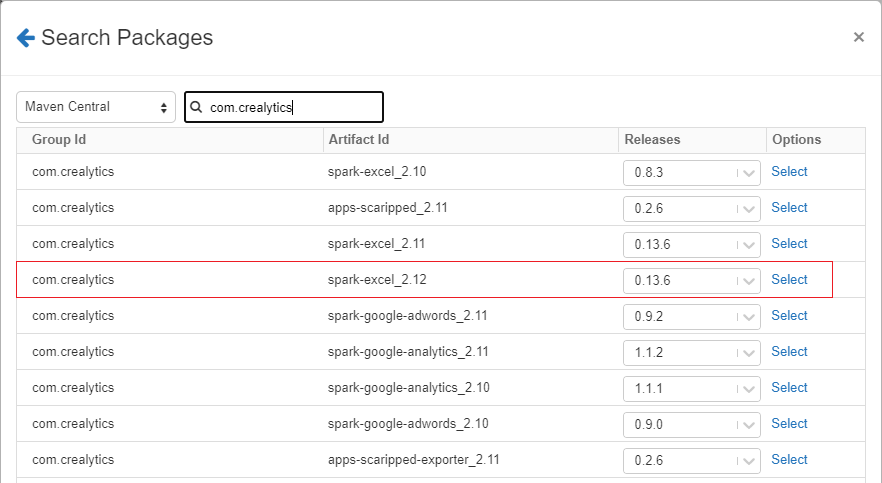Select the spark-google-analytics_2.11 package
The height and width of the screenshot is (483, 882).
(x=789, y=351)
